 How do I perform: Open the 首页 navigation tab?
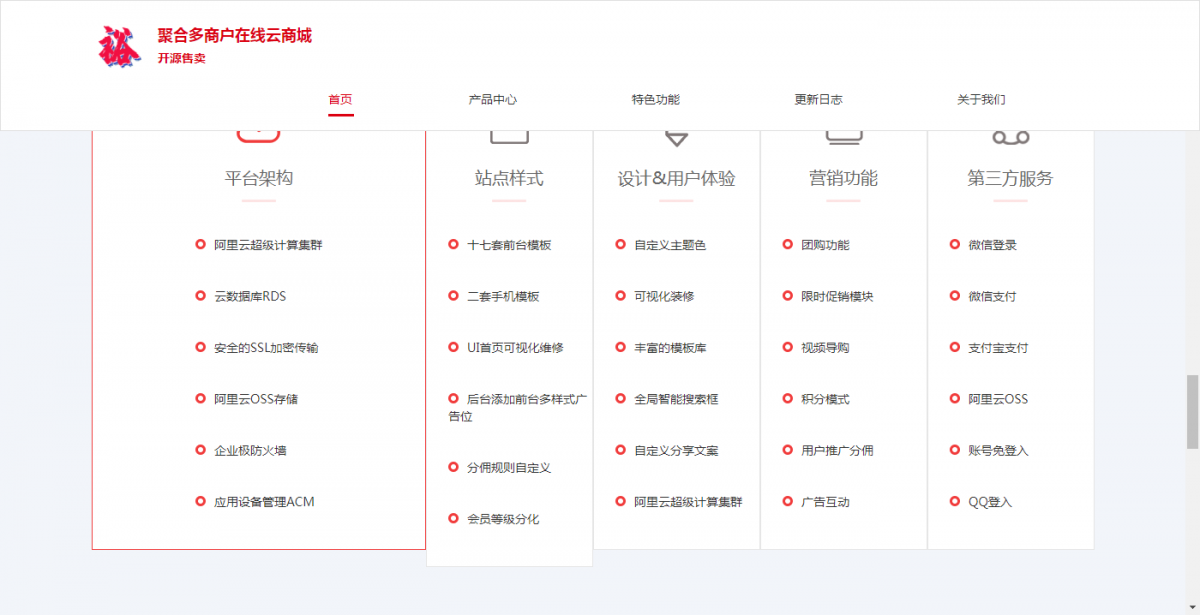pyautogui.click(x=340, y=100)
